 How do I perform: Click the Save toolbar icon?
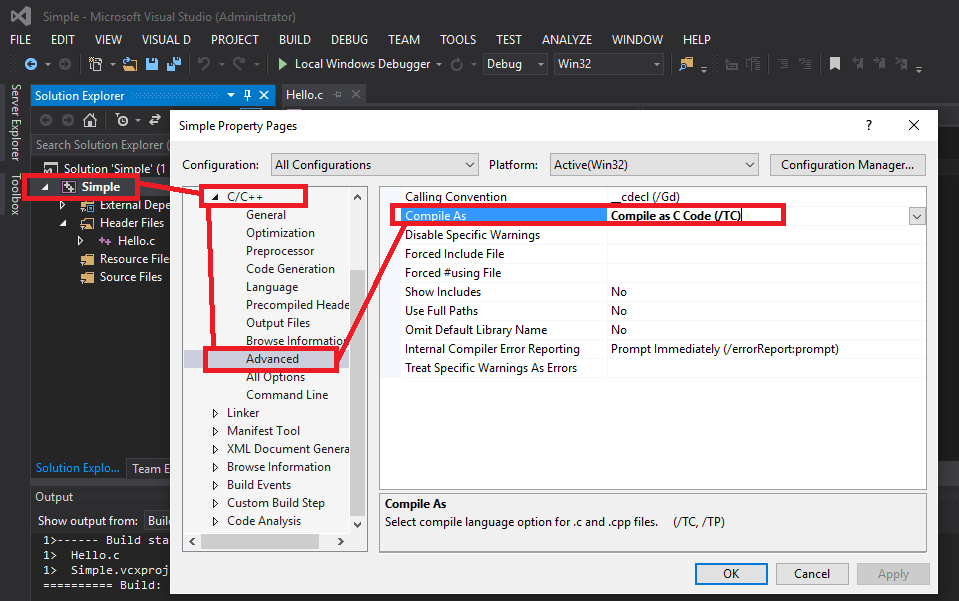pos(152,64)
